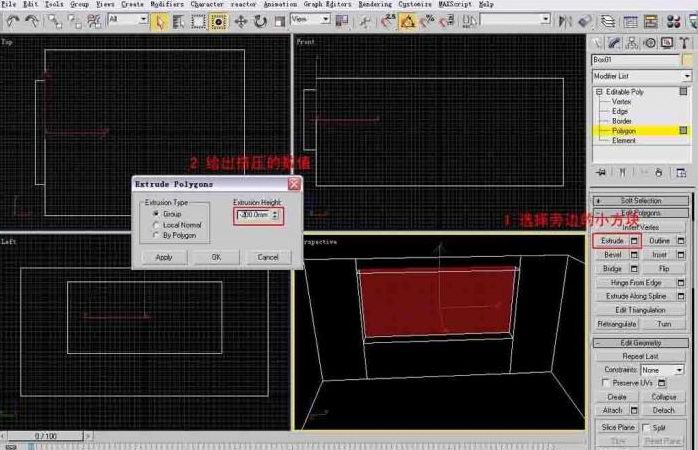Click Select and Manipulate icon

point(365,21)
